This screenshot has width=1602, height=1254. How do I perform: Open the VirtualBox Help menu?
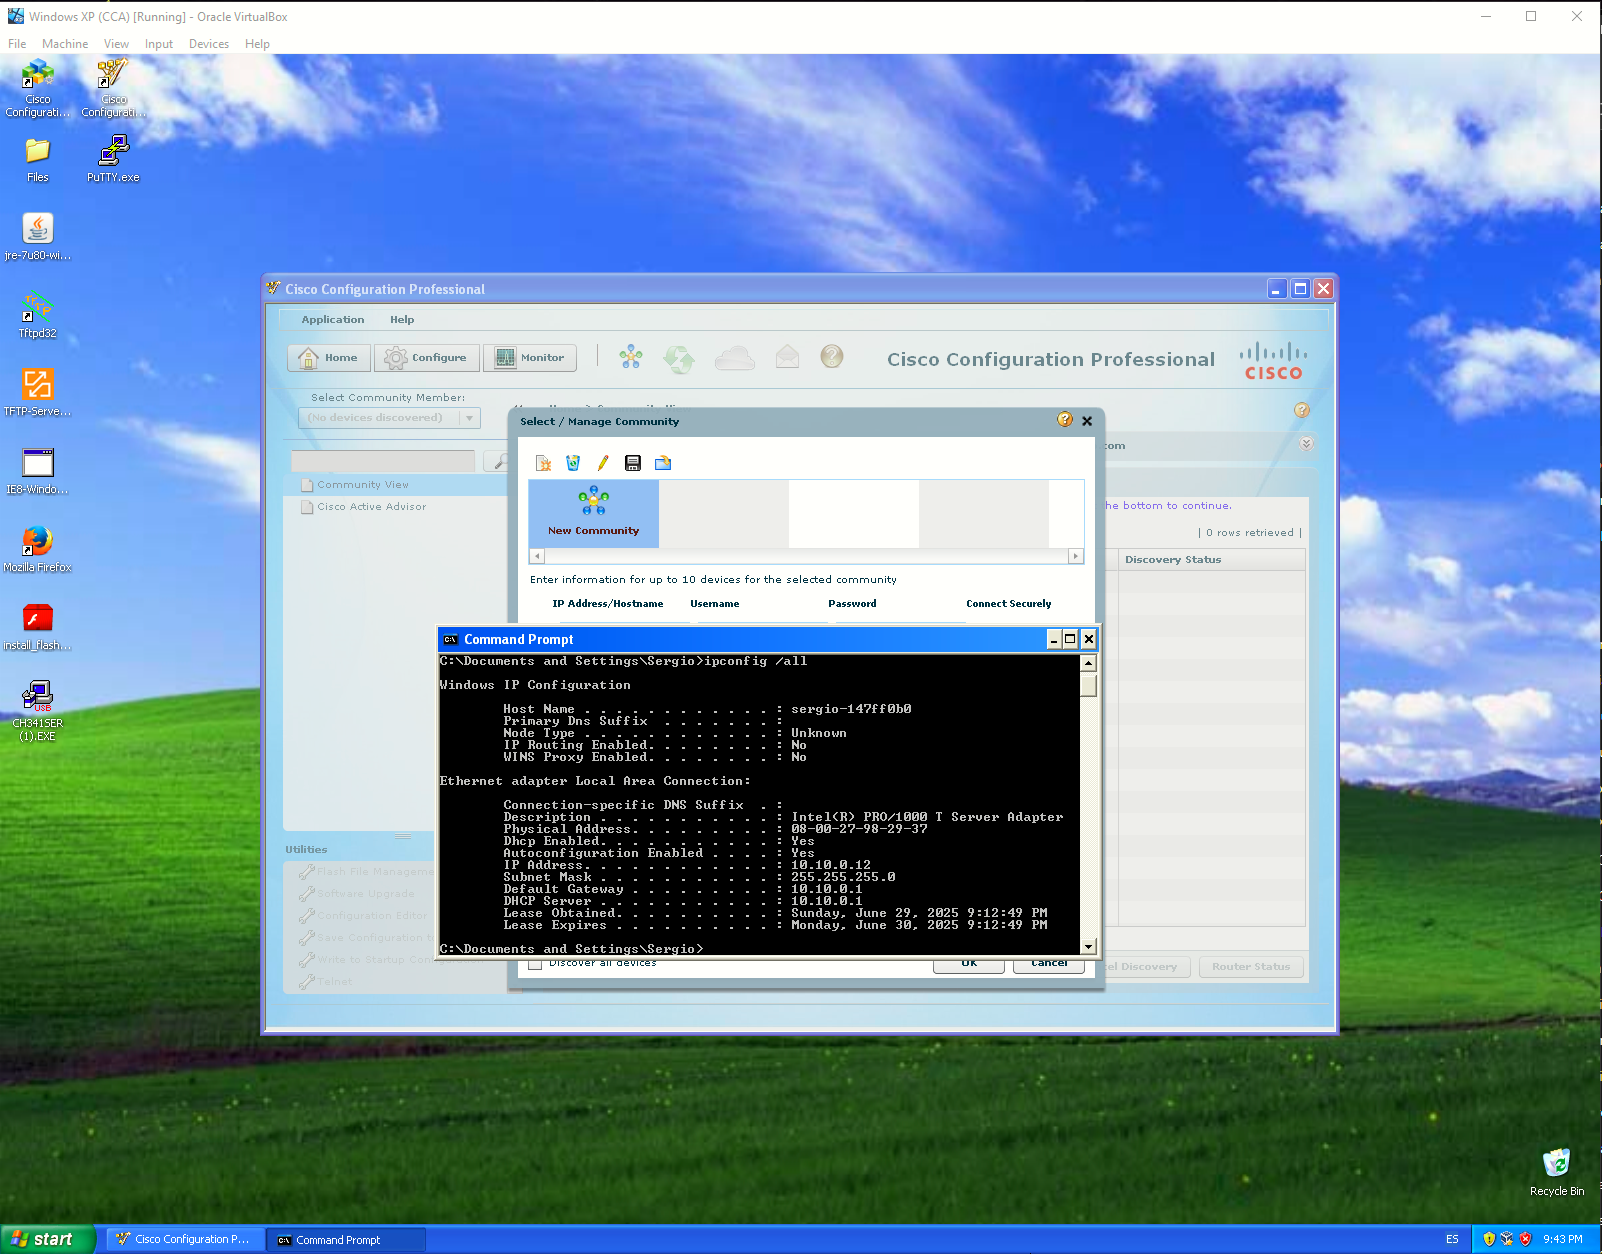(257, 44)
